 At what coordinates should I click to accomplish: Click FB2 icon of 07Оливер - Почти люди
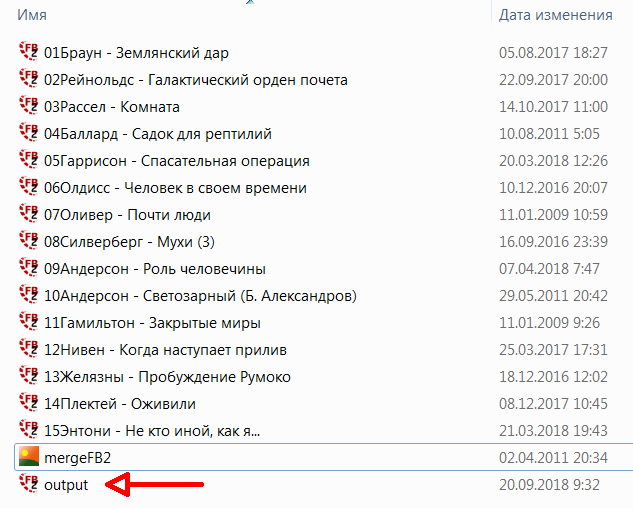pyautogui.click(x=29, y=214)
